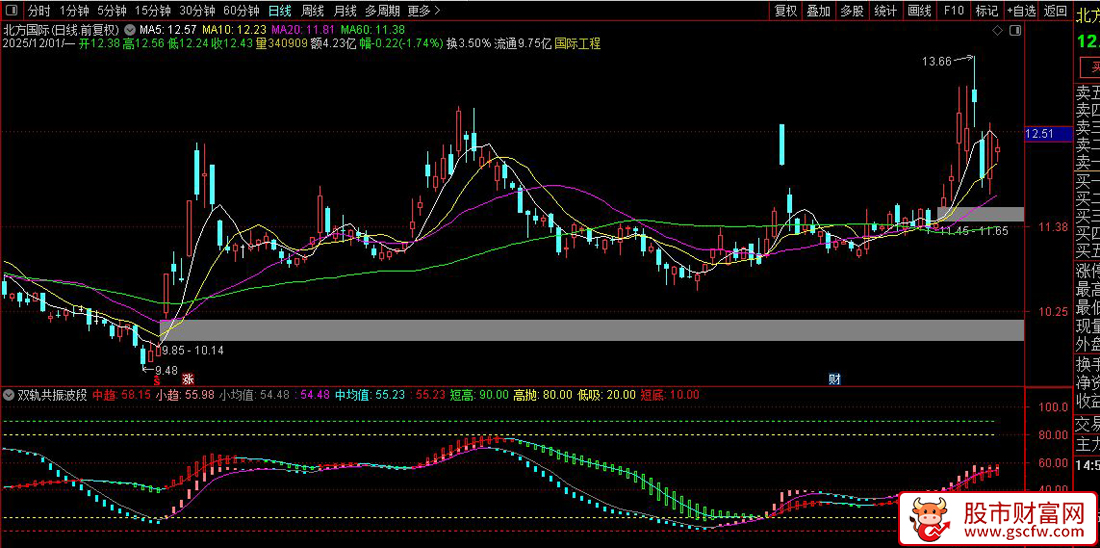Click the red 涨 marker icon
Viewport: 1100px width, 548px height.
(187, 380)
